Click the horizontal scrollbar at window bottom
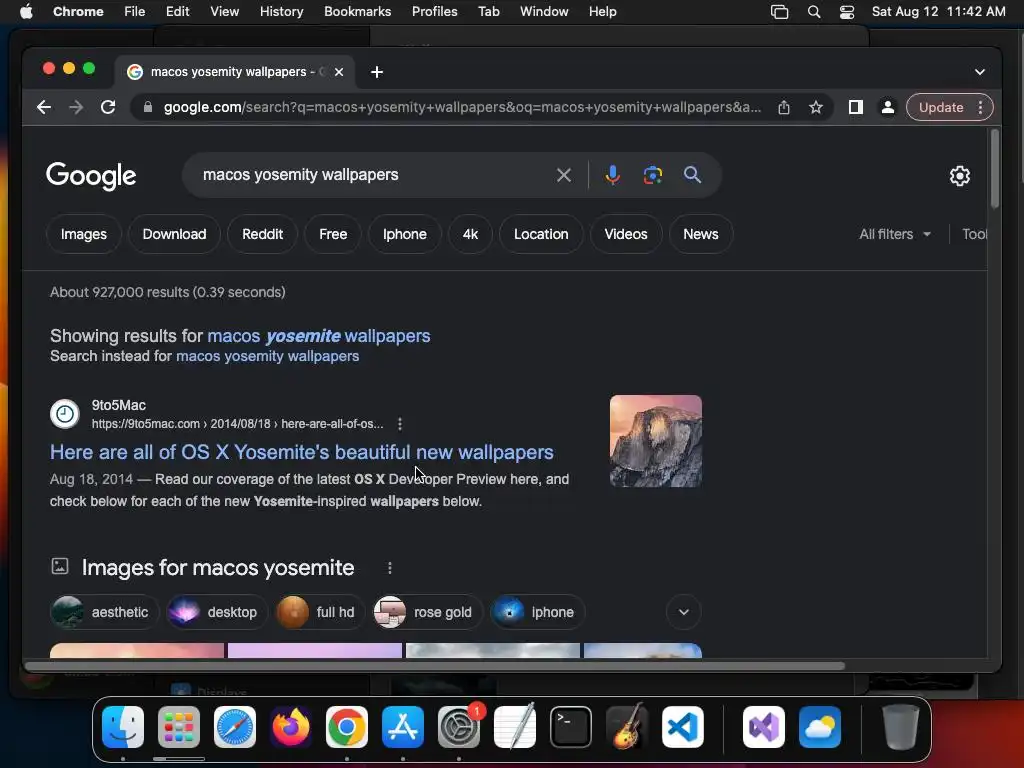 (x=435, y=666)
